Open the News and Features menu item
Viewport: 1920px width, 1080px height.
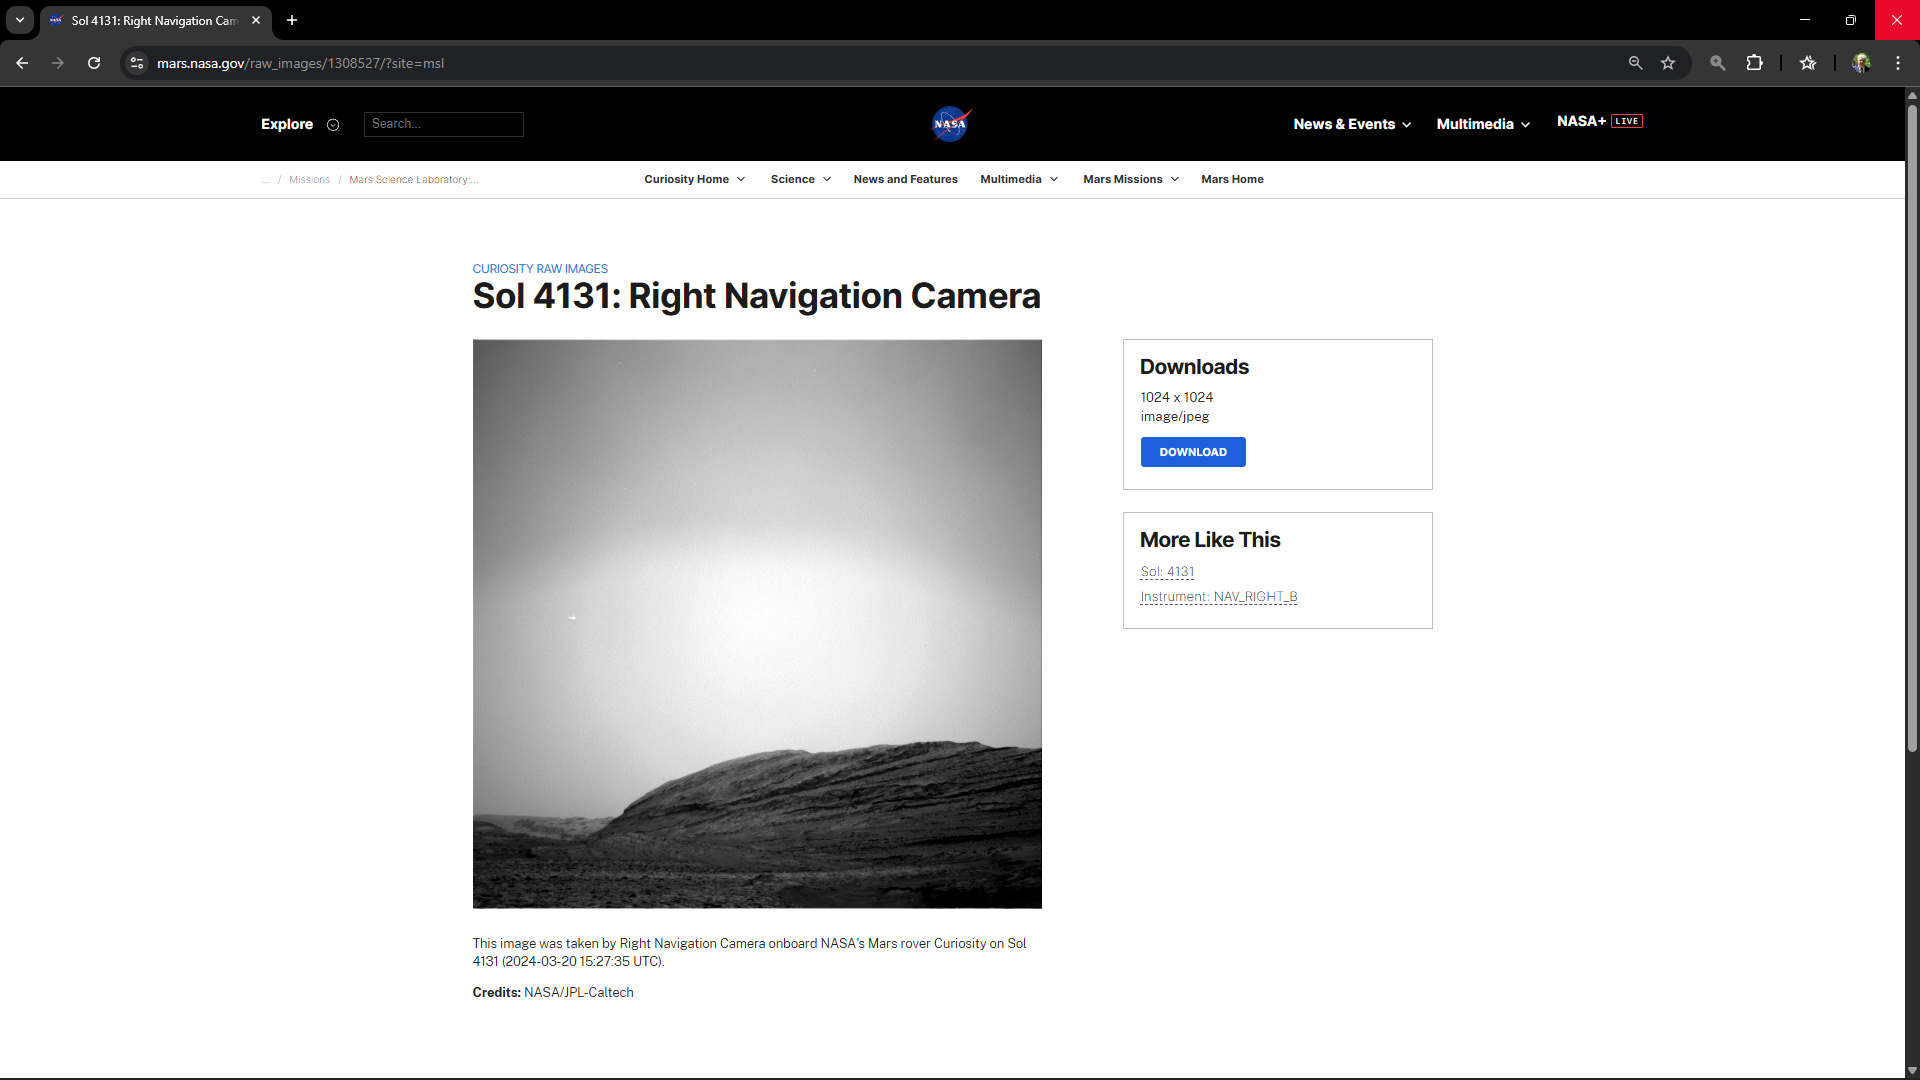(905, 179)
